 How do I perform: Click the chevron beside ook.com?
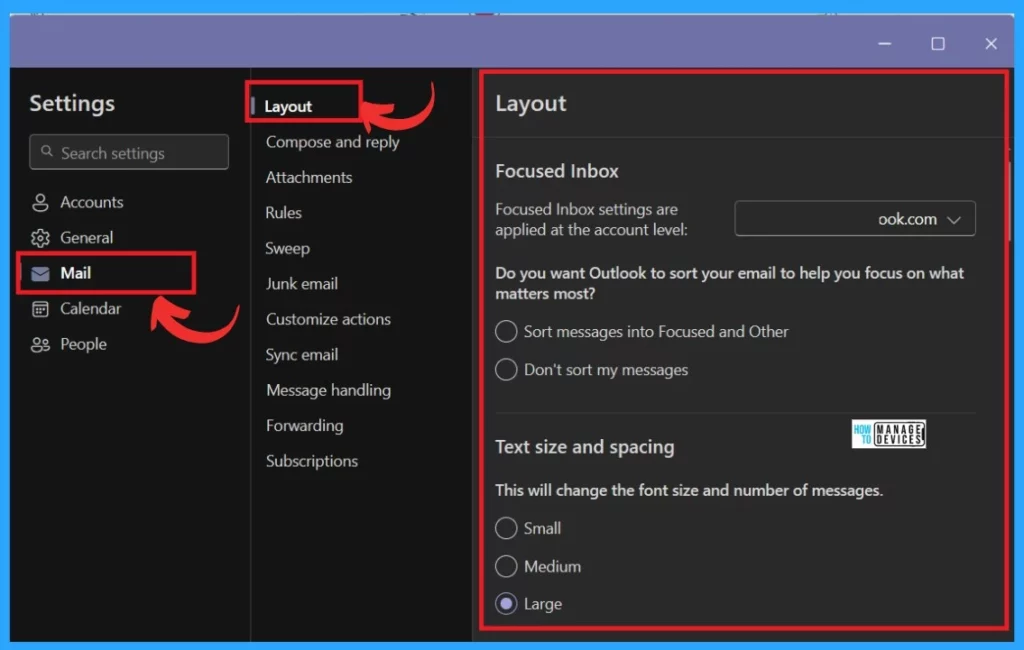click(953, 220)
